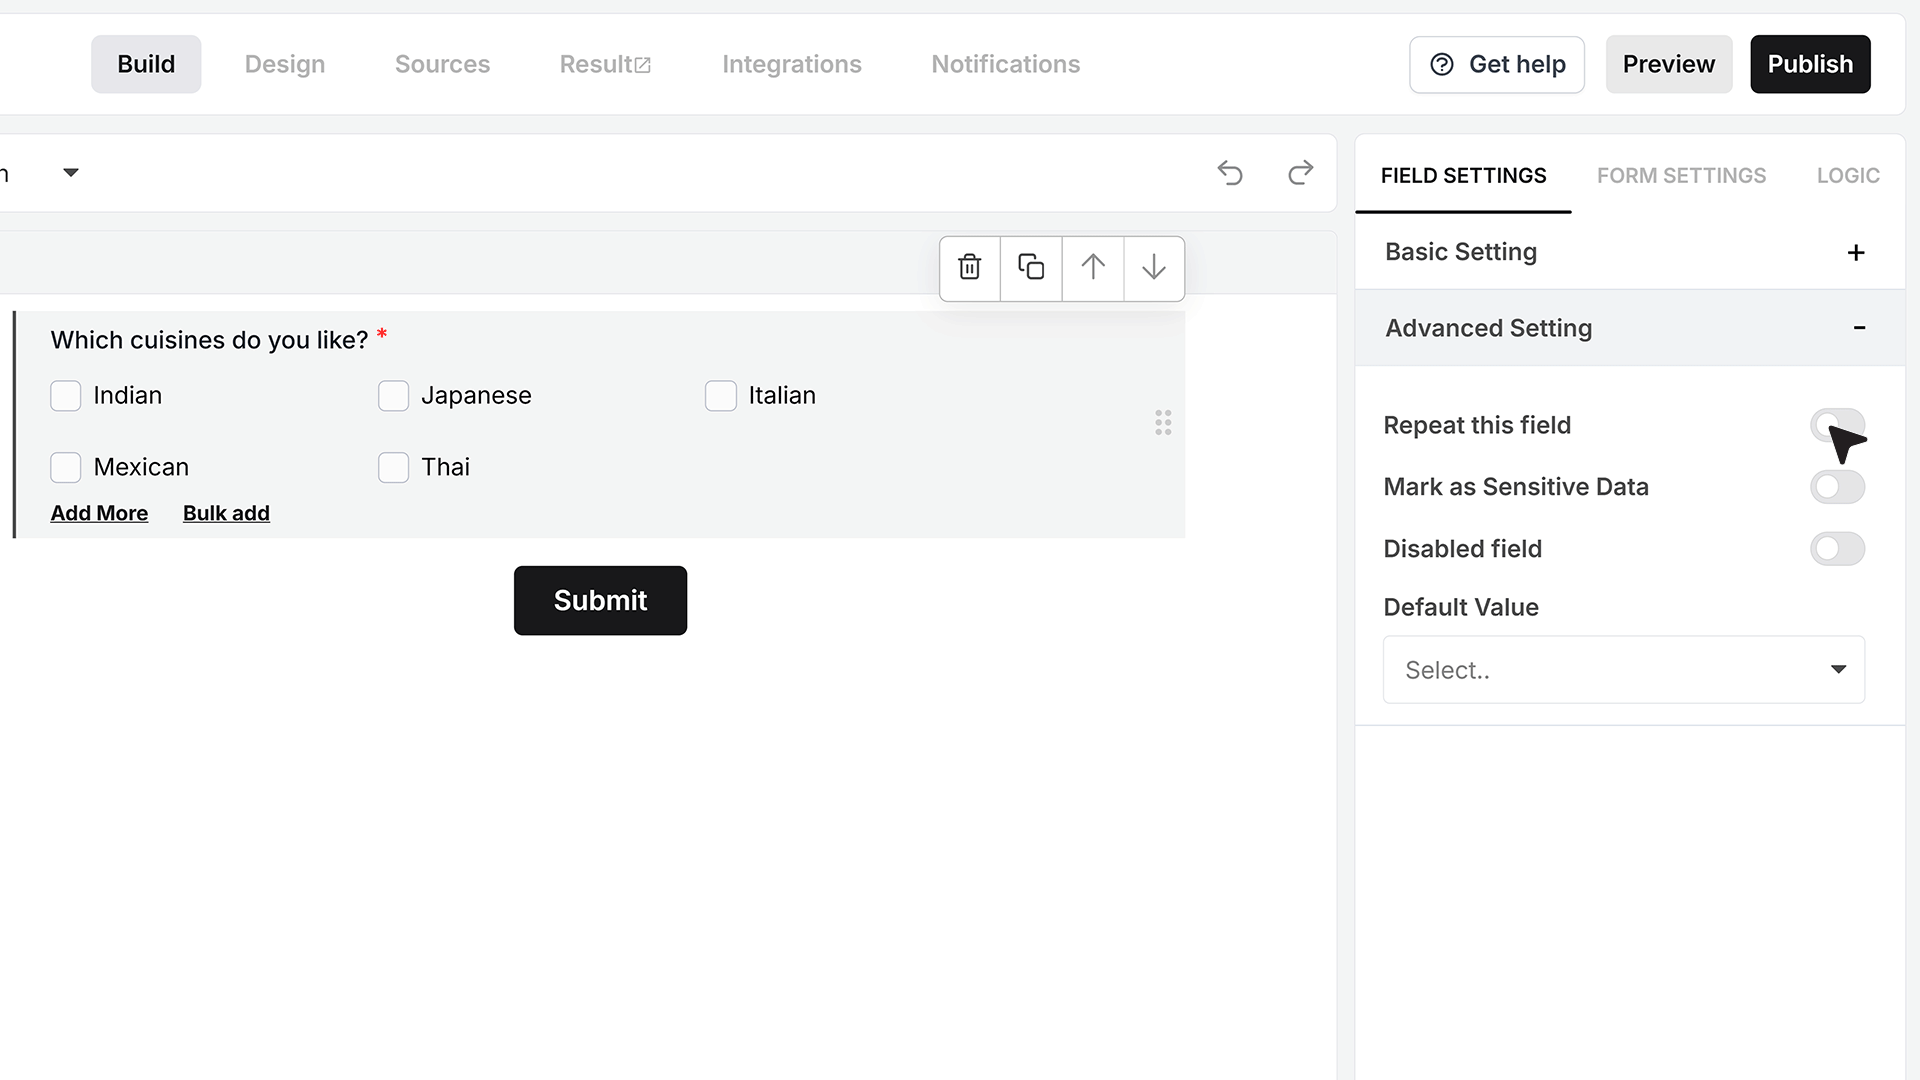Check the Mexican checkbox
The width and height of the screenshot is (1920, 1080).
(66, 467)
